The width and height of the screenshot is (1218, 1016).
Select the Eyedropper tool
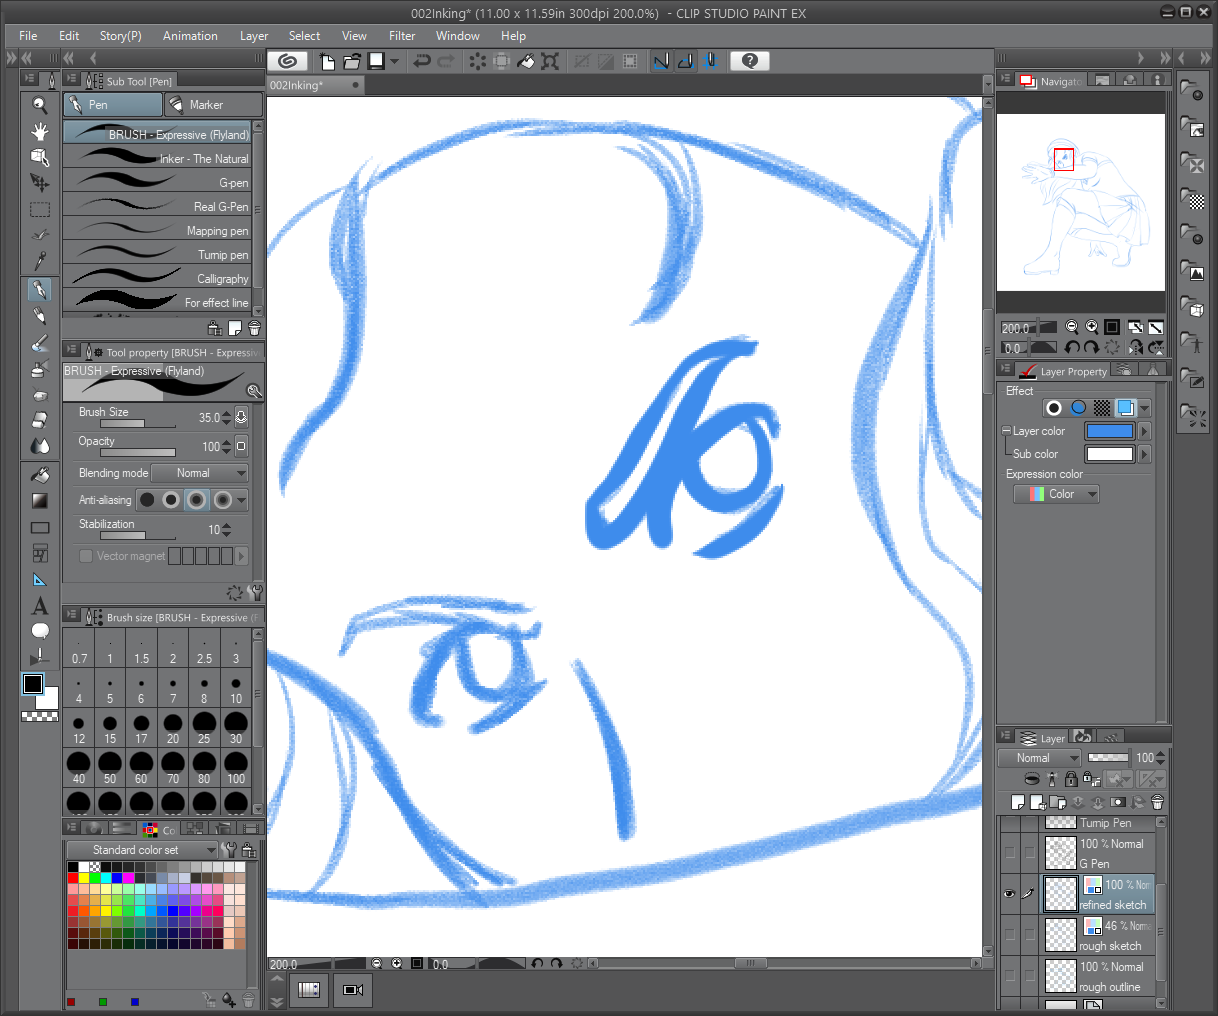pos(40,261)
